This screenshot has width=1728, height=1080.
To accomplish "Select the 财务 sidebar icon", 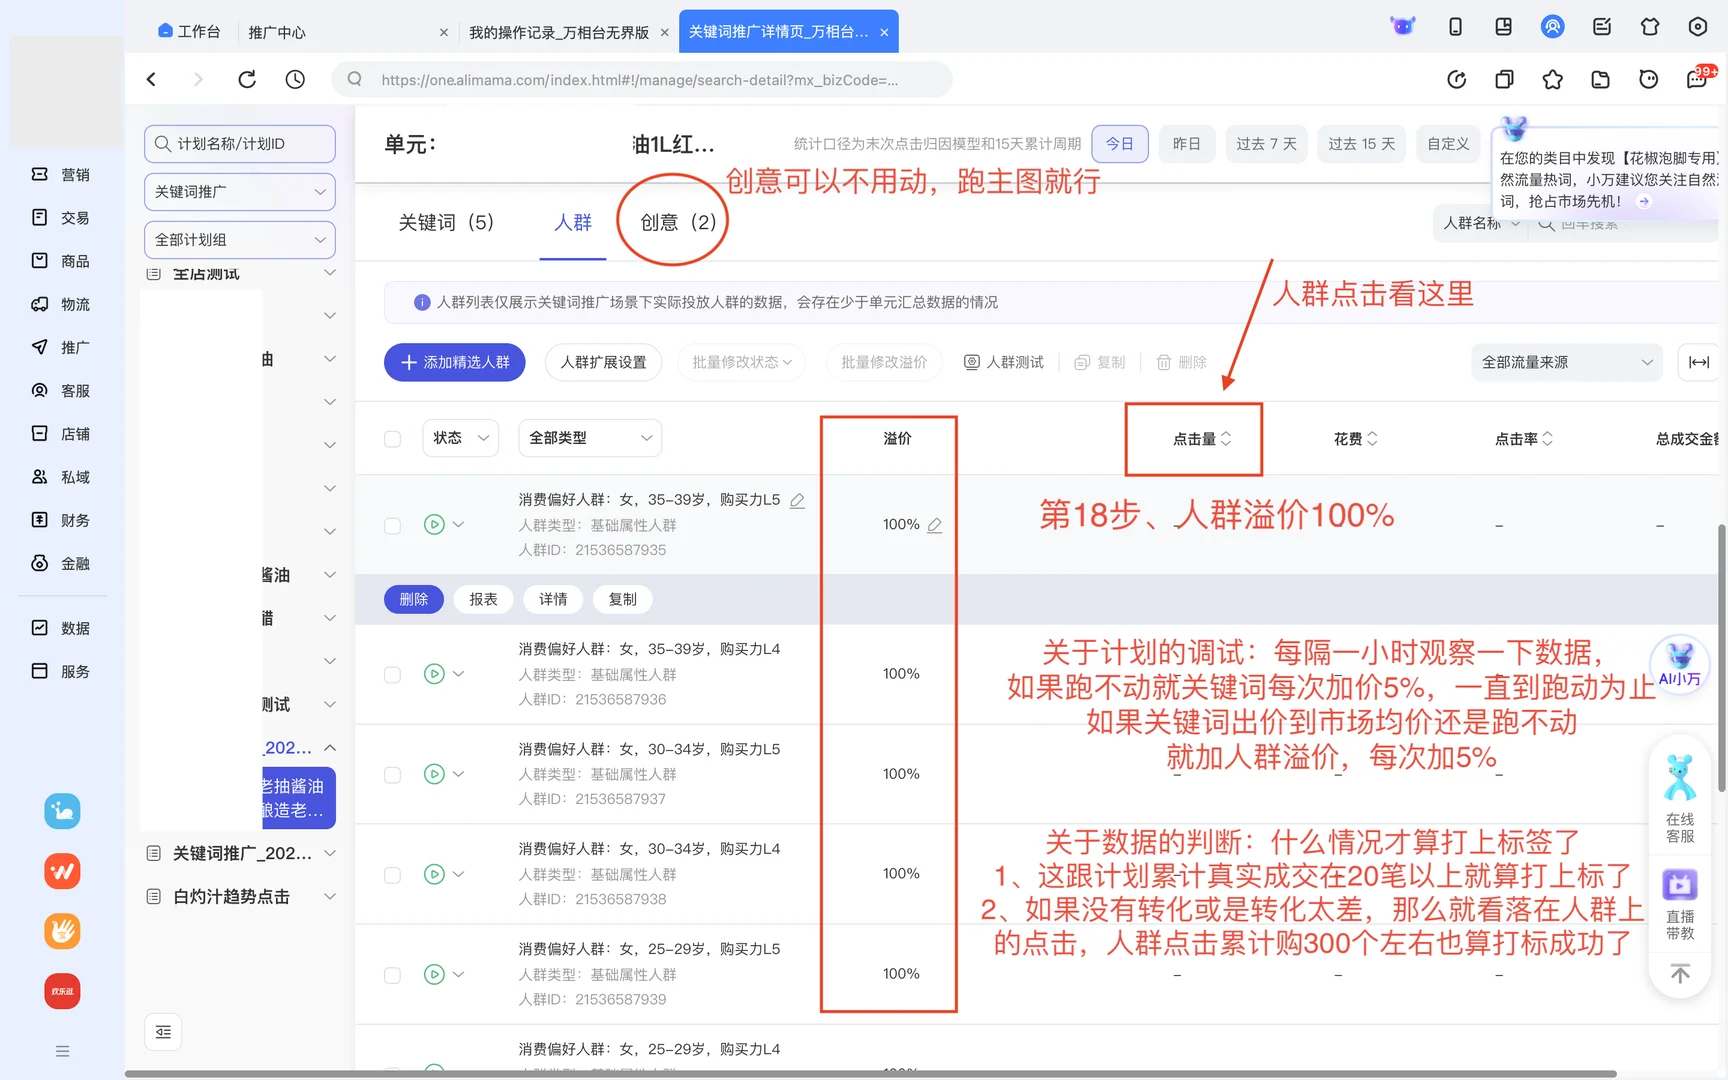I will [62, 520].
